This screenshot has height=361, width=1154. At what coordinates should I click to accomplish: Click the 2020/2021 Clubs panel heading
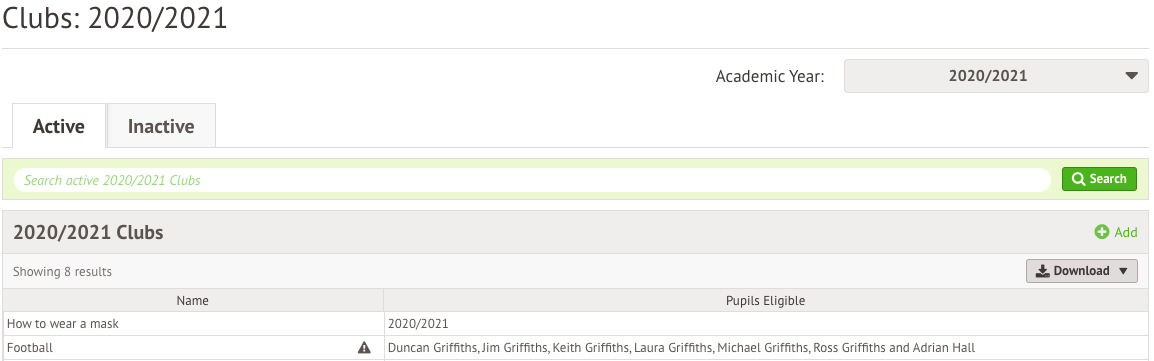click(88, 232)
